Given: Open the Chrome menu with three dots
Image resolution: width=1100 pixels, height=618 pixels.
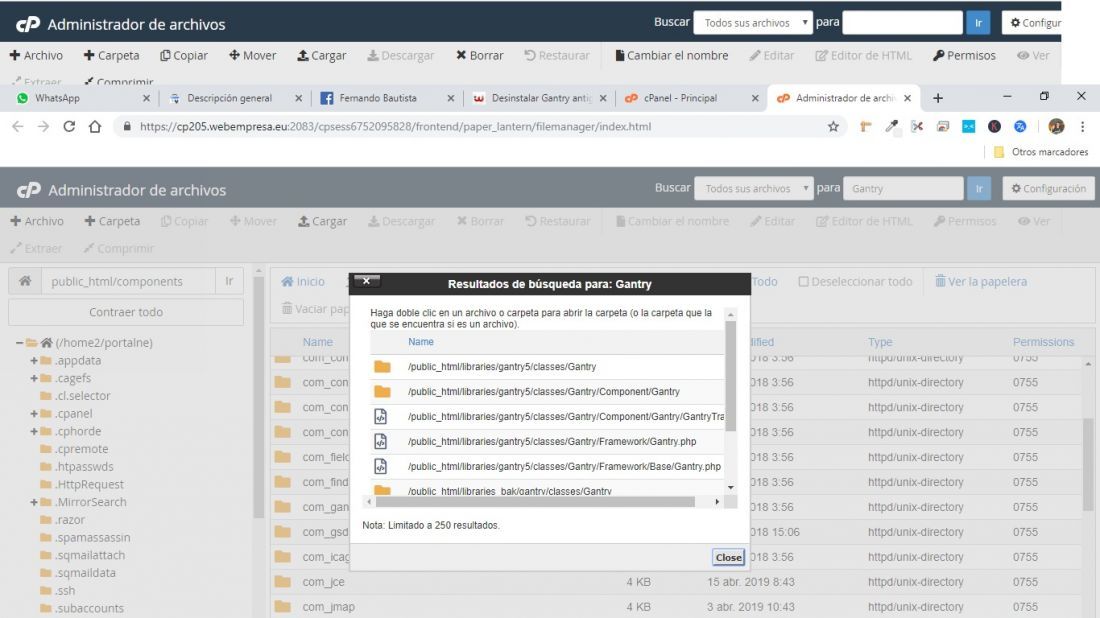Looking at the screenshot, I should click(x=1082, y=126).
